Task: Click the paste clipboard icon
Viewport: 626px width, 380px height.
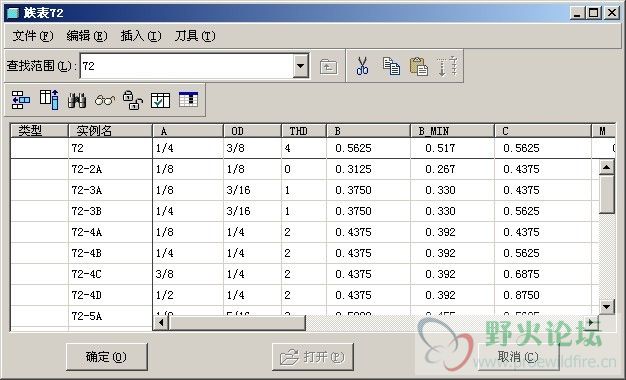Action: [x=419, y=66]
